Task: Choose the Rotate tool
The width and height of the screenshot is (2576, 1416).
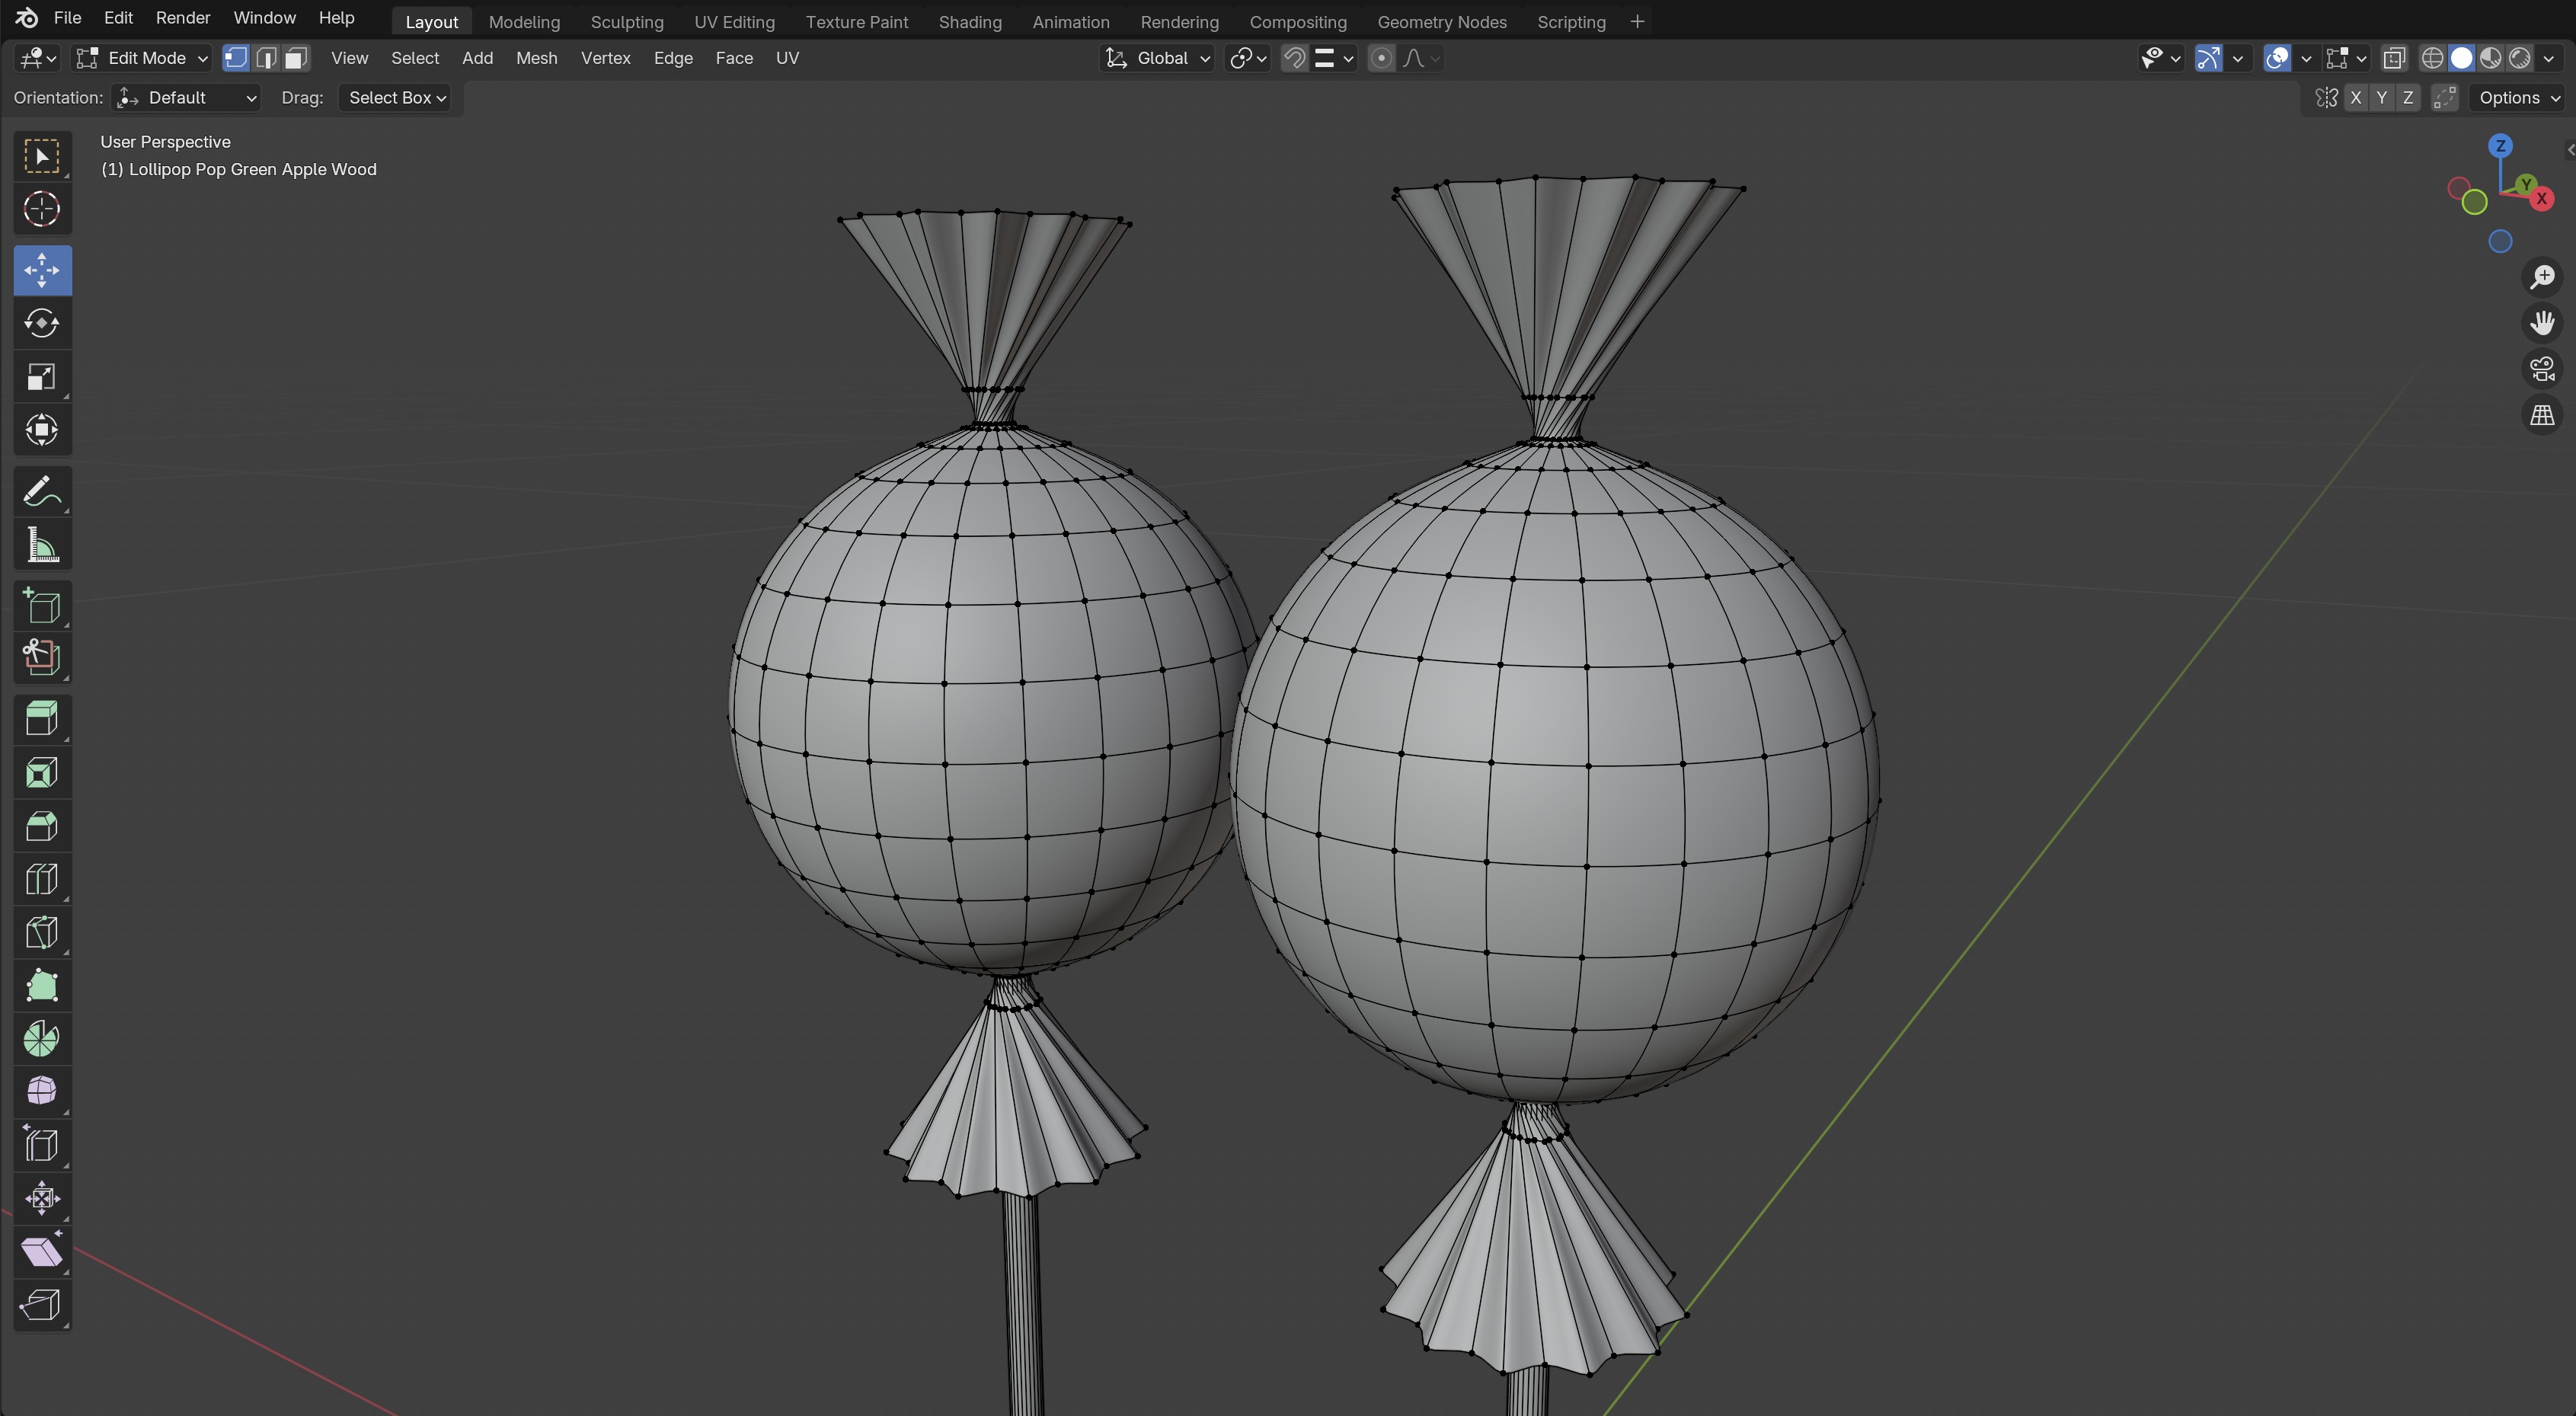Action: pyautogui.click(x=42, y=323)
